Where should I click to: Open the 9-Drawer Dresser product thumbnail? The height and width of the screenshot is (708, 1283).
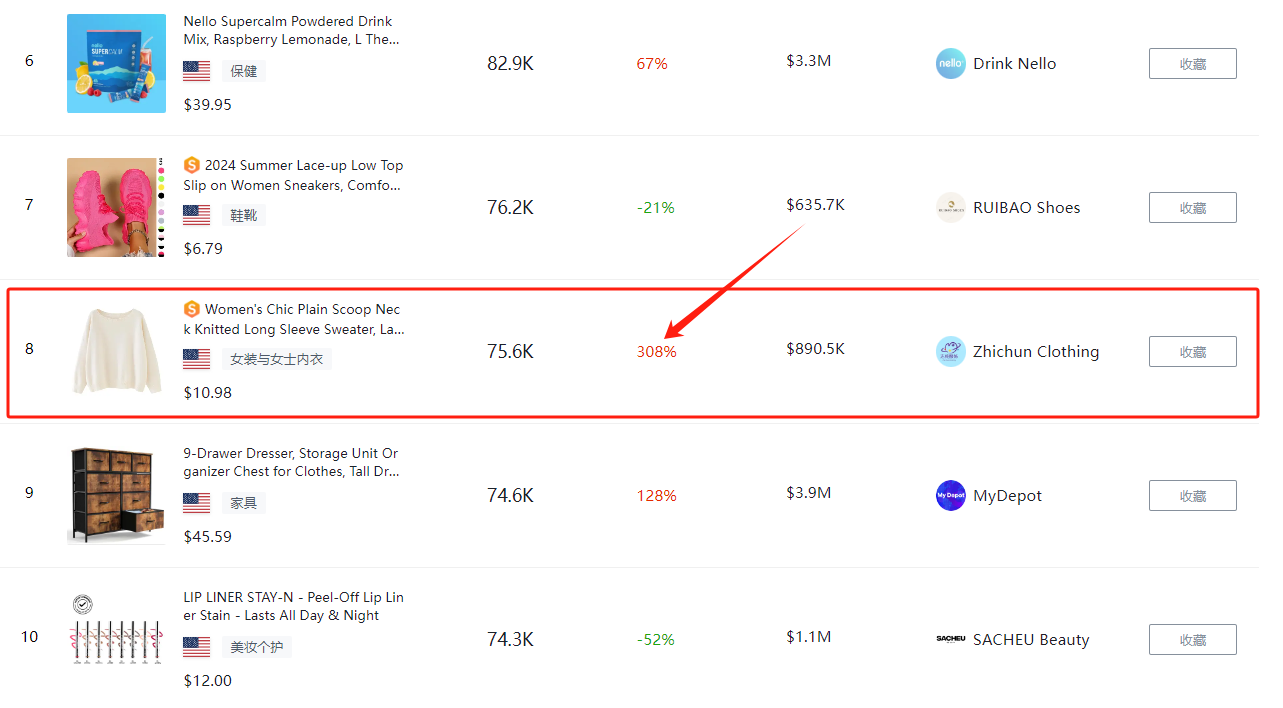[116, 496]
